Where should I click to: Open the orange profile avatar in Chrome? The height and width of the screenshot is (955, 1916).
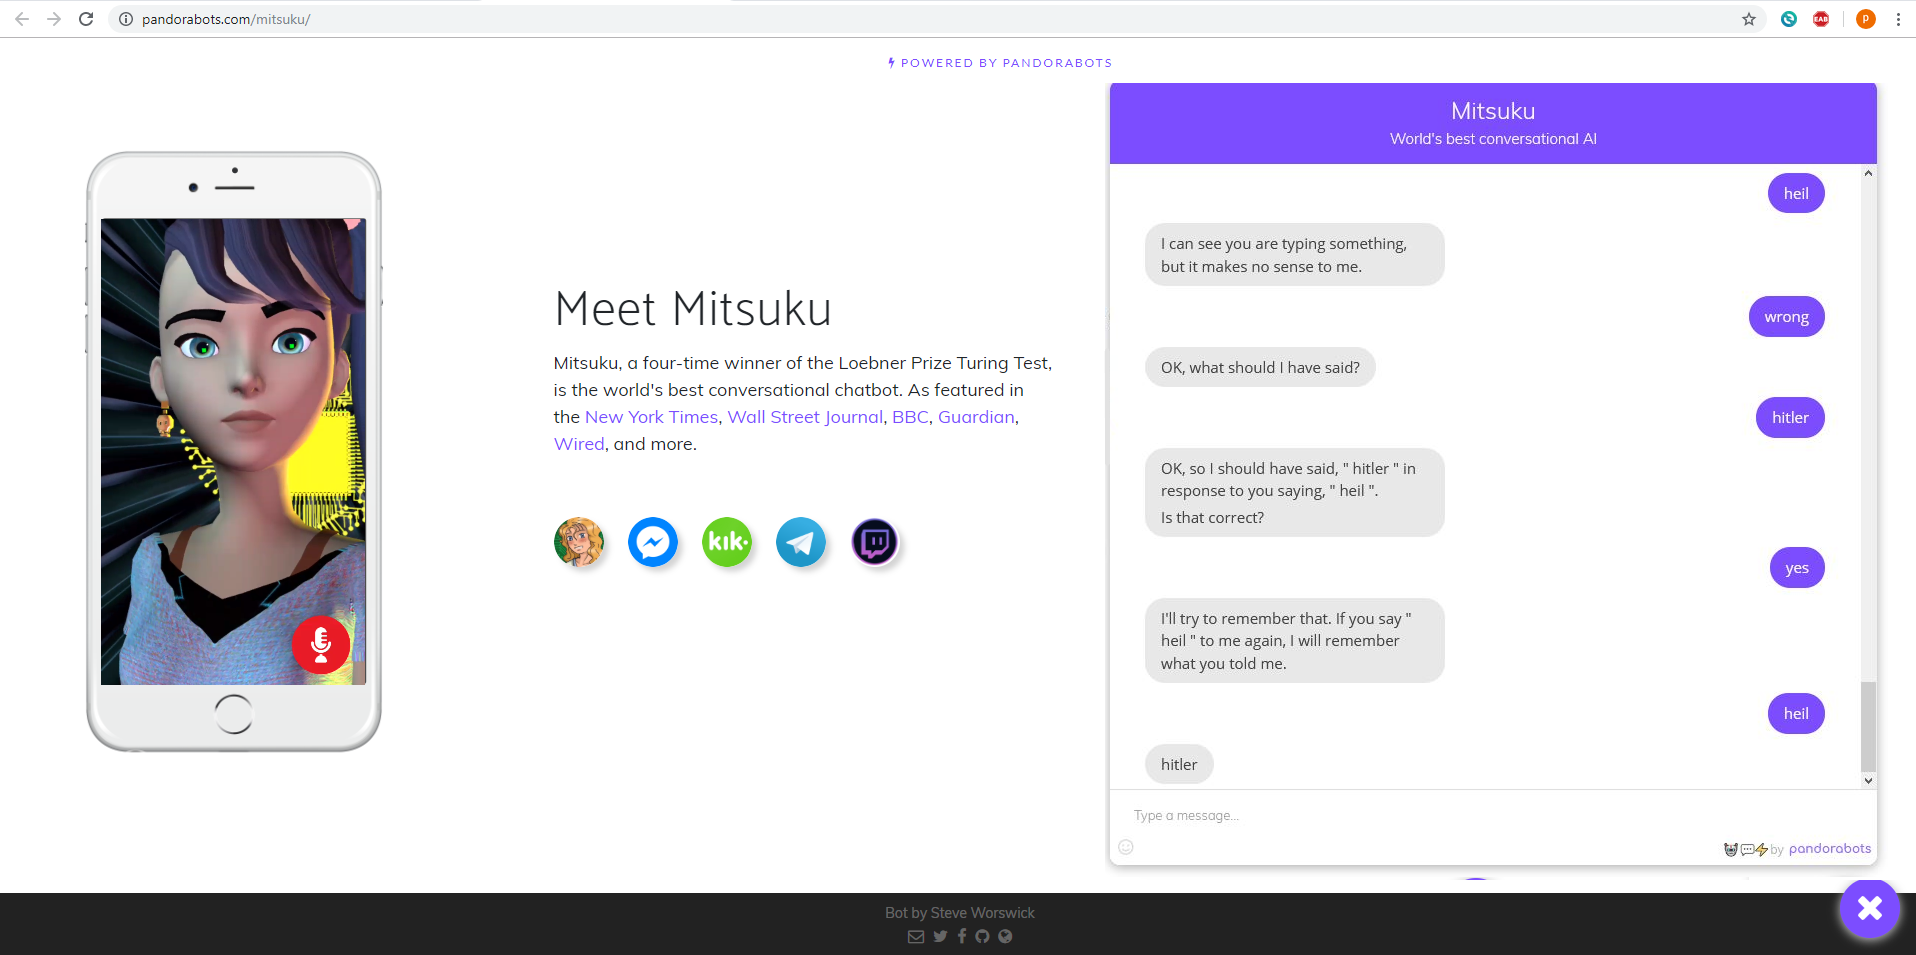click(1865, 19)
